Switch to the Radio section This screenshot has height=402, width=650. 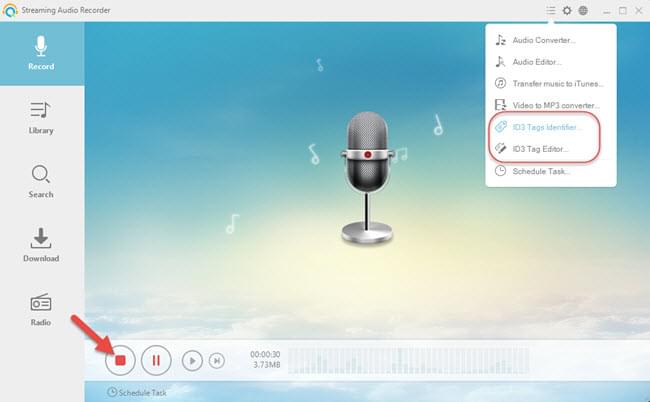41,309
